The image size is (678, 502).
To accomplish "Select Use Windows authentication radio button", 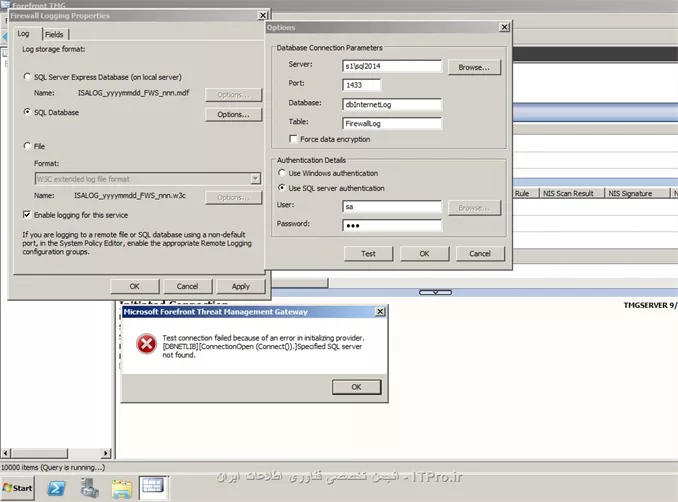I will [282, 173].
